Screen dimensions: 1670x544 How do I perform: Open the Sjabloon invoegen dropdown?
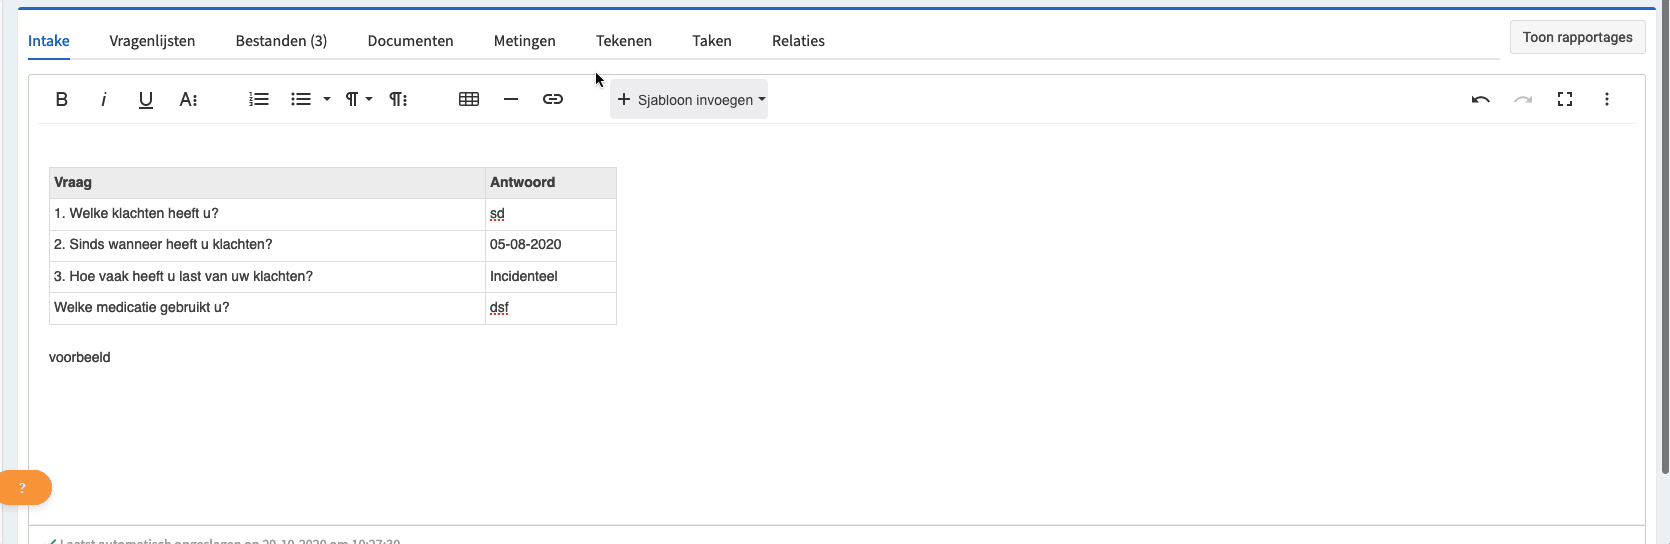[x=689, y=100]
